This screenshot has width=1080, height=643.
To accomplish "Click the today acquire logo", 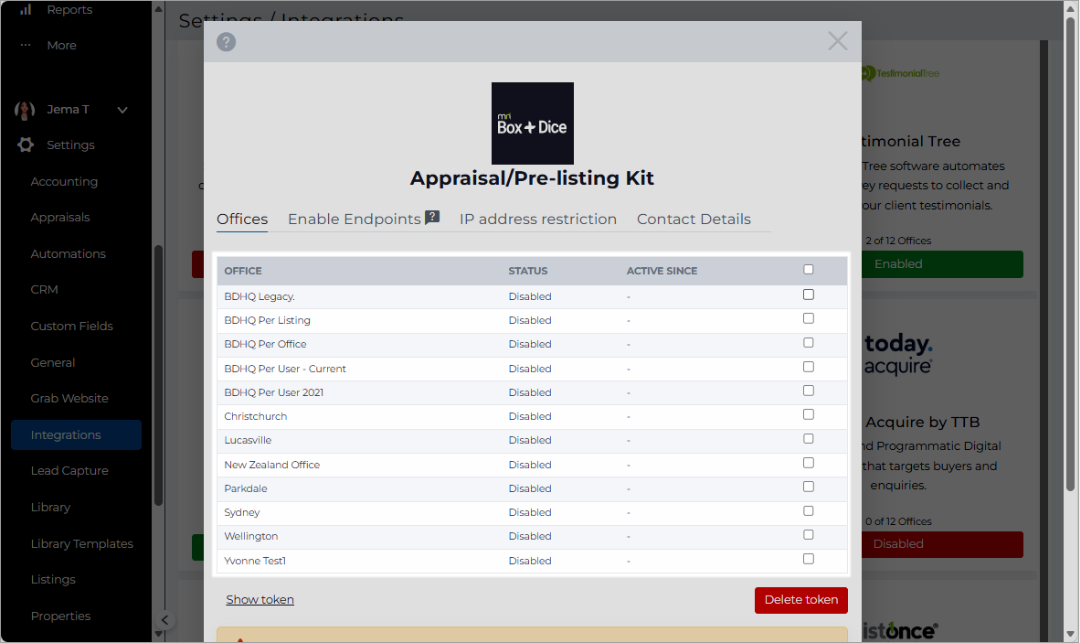I will pos(898,355).
